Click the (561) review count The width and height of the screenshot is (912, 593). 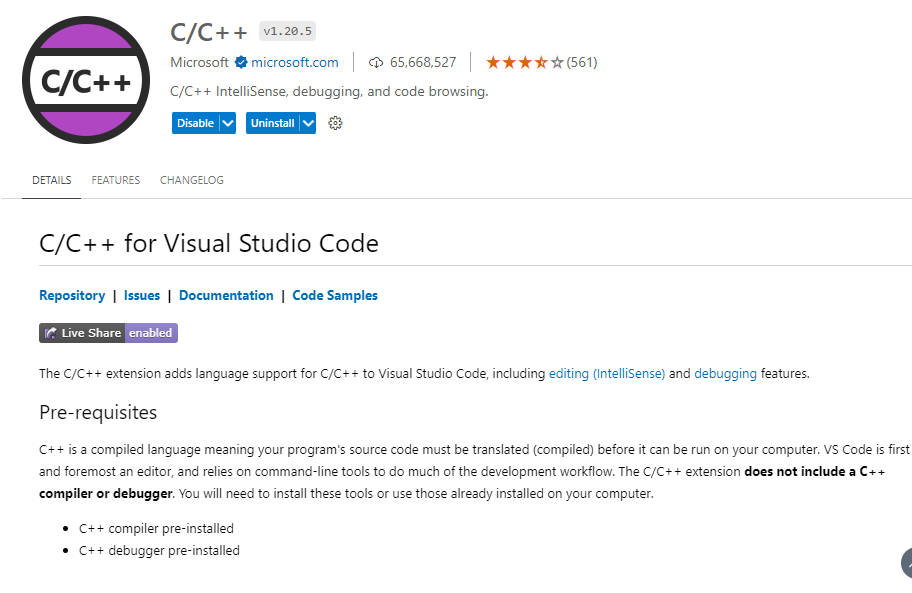(582, 62)
